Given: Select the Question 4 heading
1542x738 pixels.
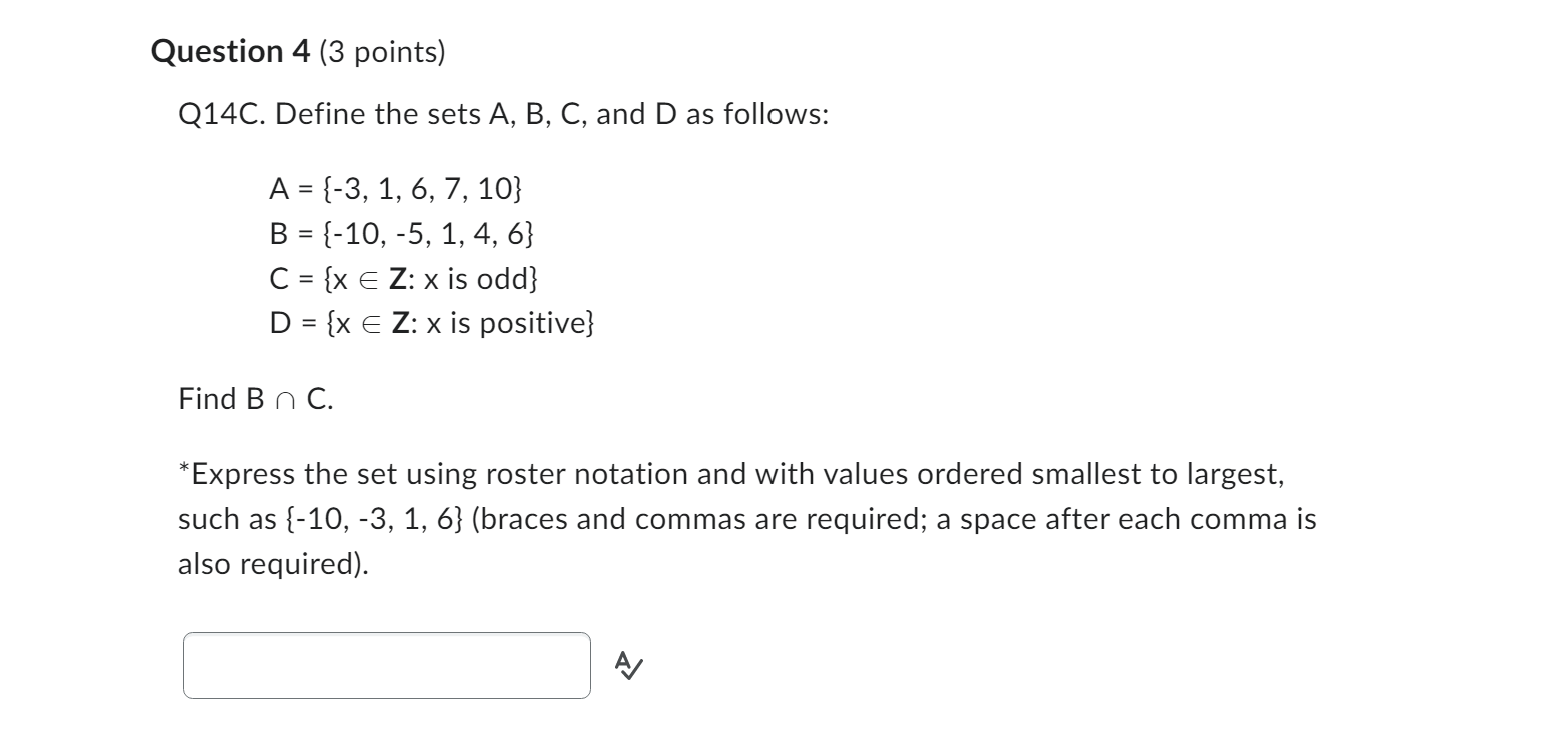Looking at the screenshot, I should click(232, 53).
